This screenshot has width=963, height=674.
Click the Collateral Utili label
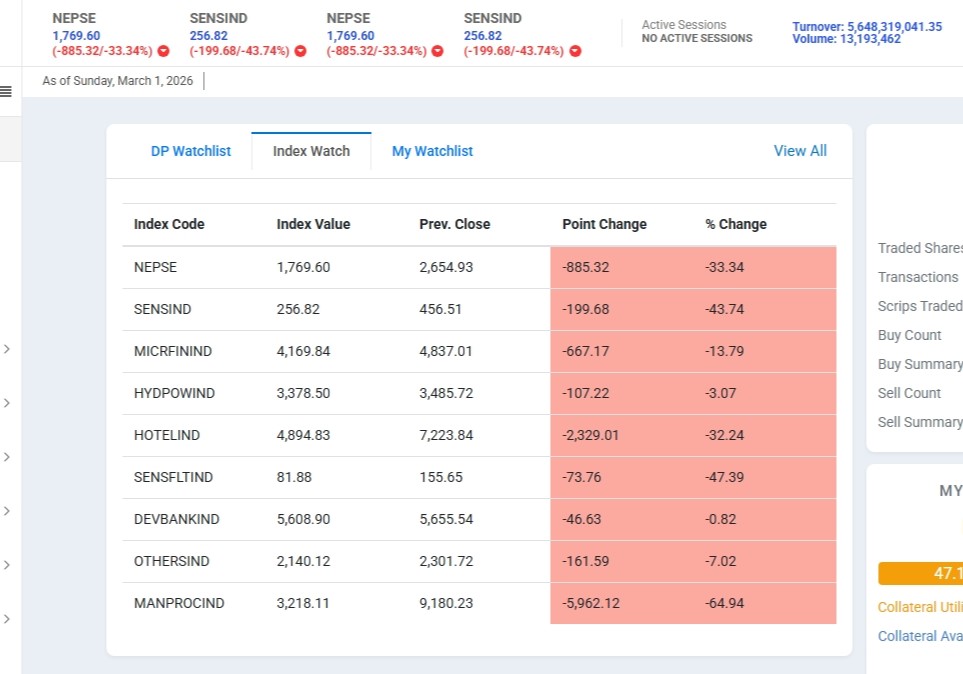click(920, 607)
